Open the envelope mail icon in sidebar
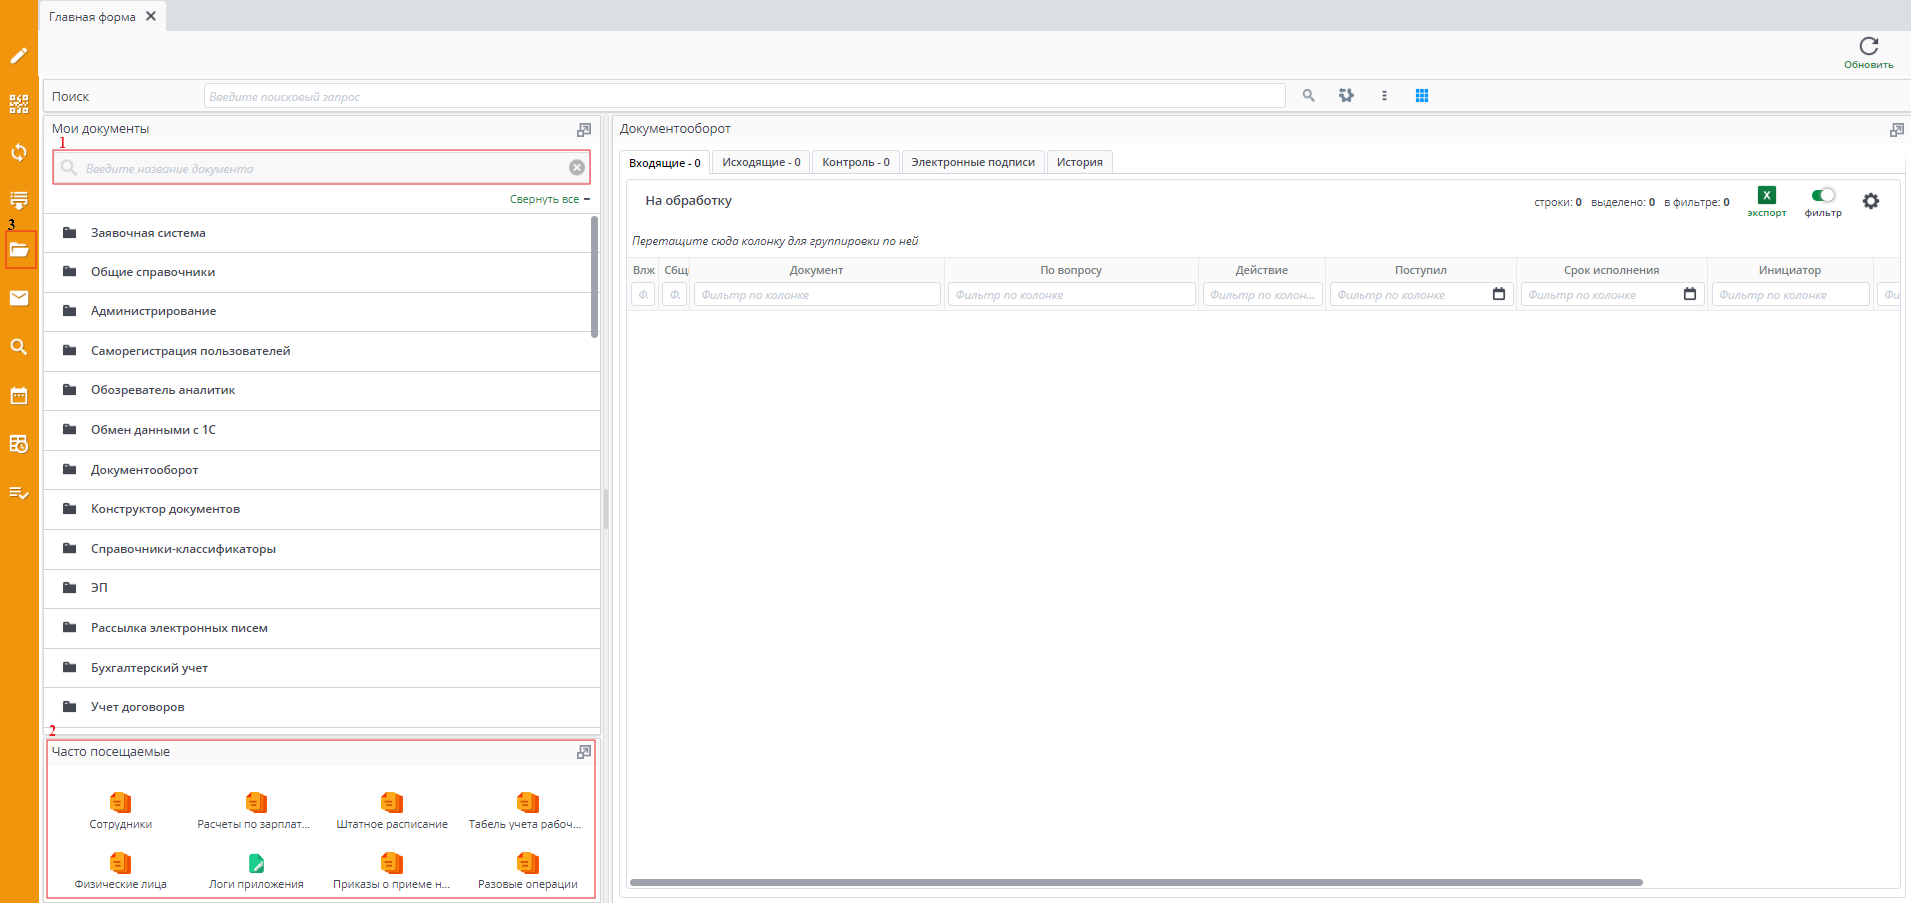Viewport: 1911px width, 903px height. point(19,298)
